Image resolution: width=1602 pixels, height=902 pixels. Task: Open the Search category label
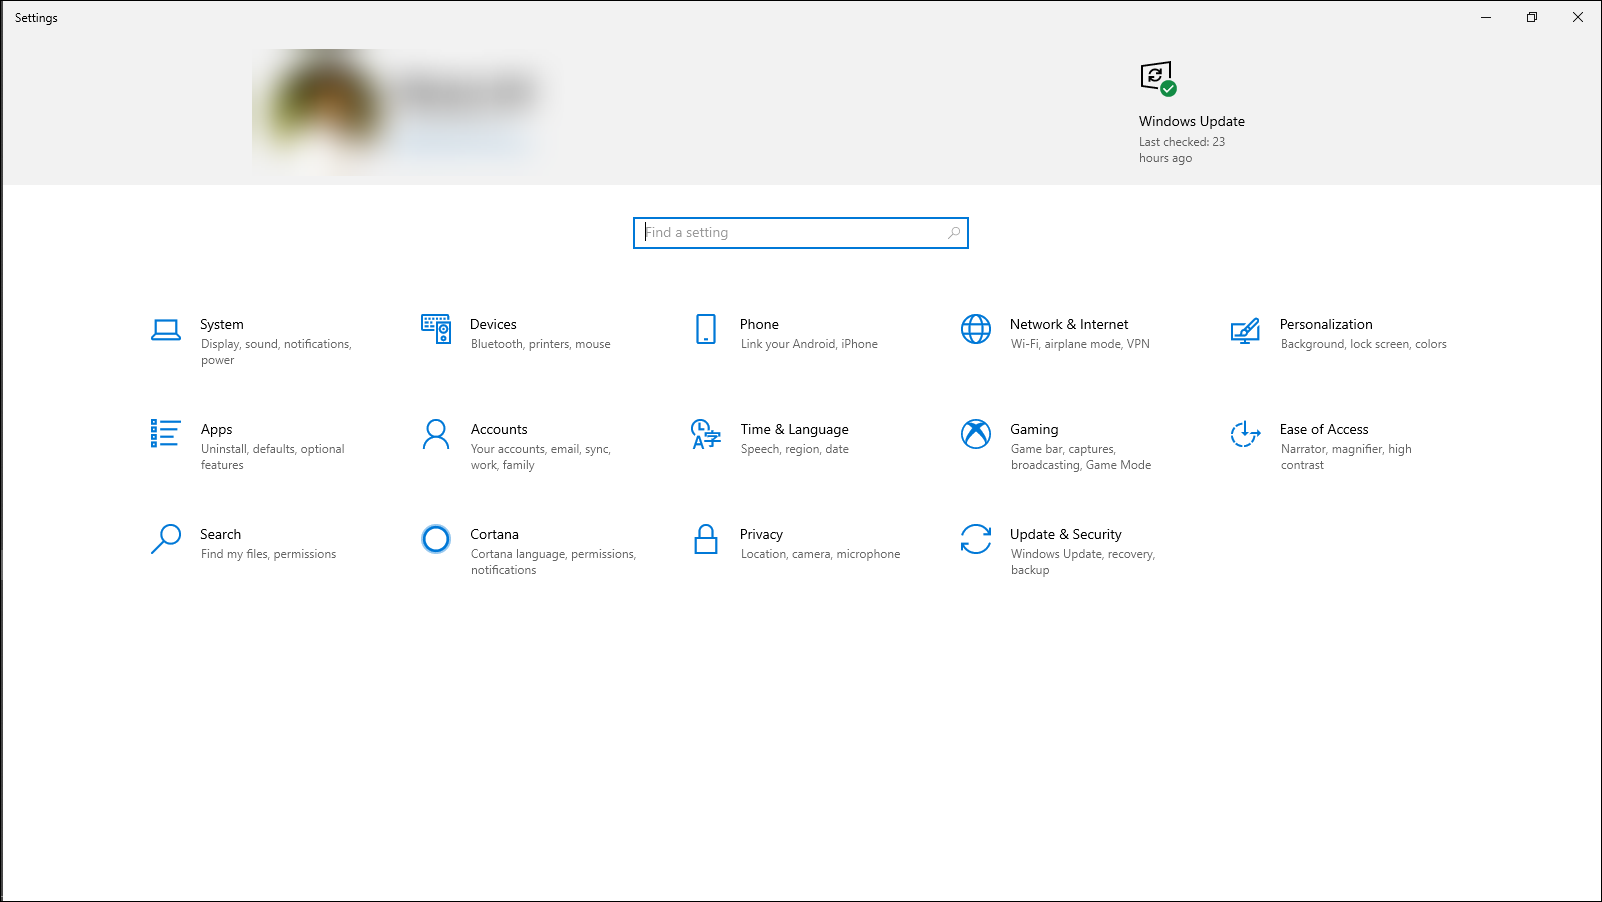(x=220, y=534)
